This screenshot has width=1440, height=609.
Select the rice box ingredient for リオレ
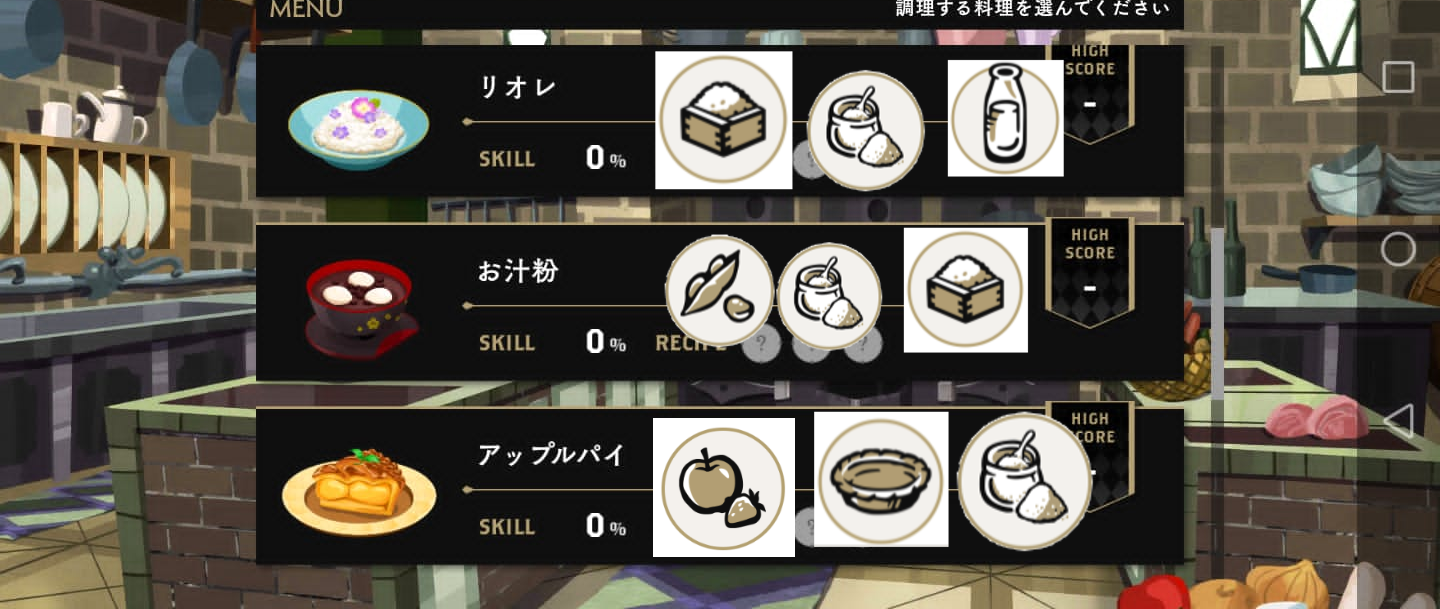(x=724, y=120)
